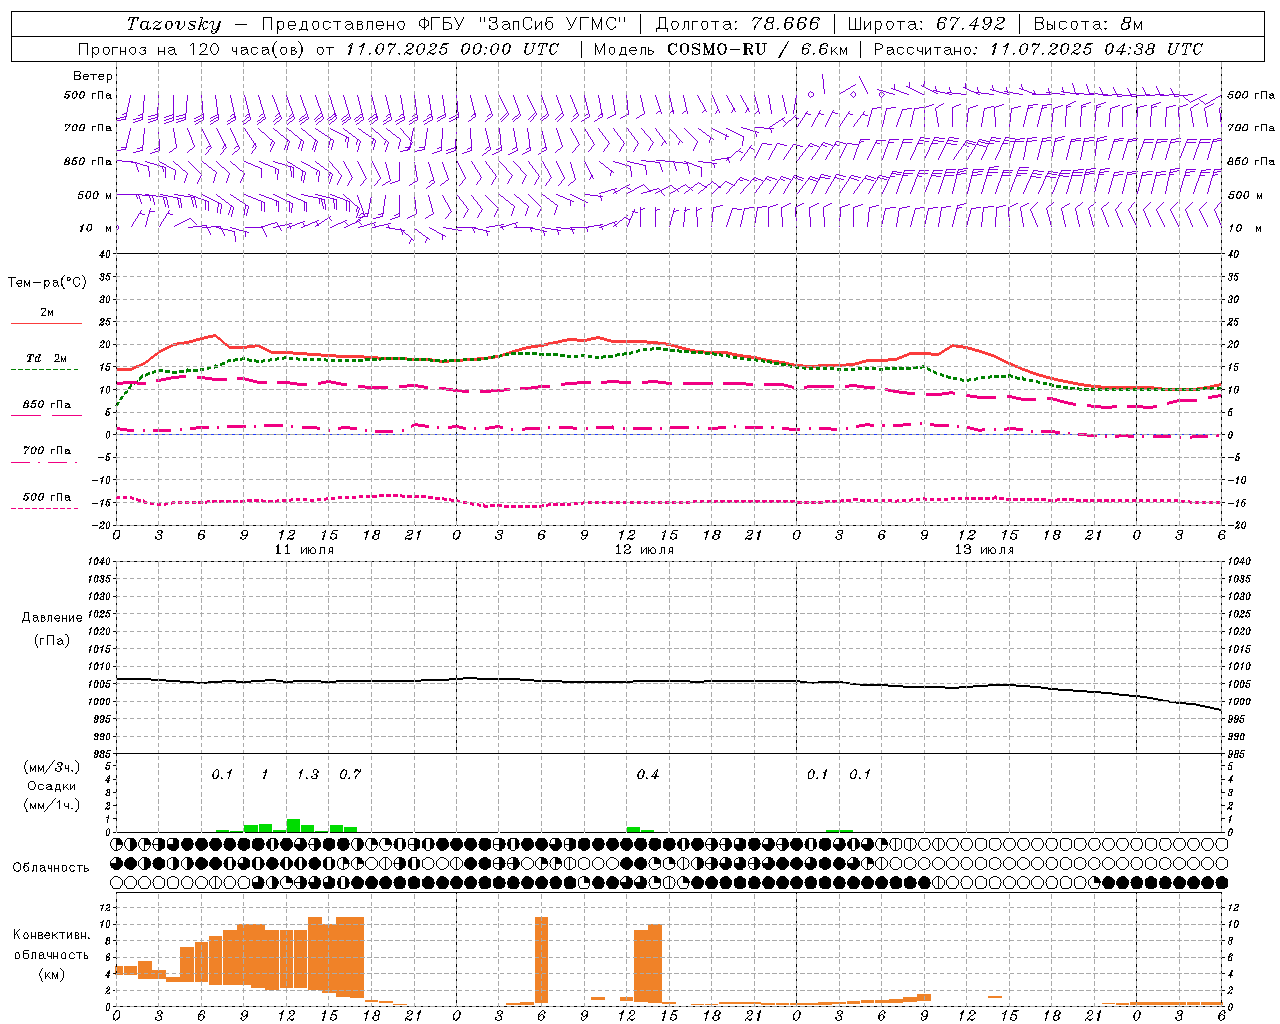Click the "(км)" unit under convective cloudiness
The width and height of the screenshot is (1280, 1024).
click(52, 974)
